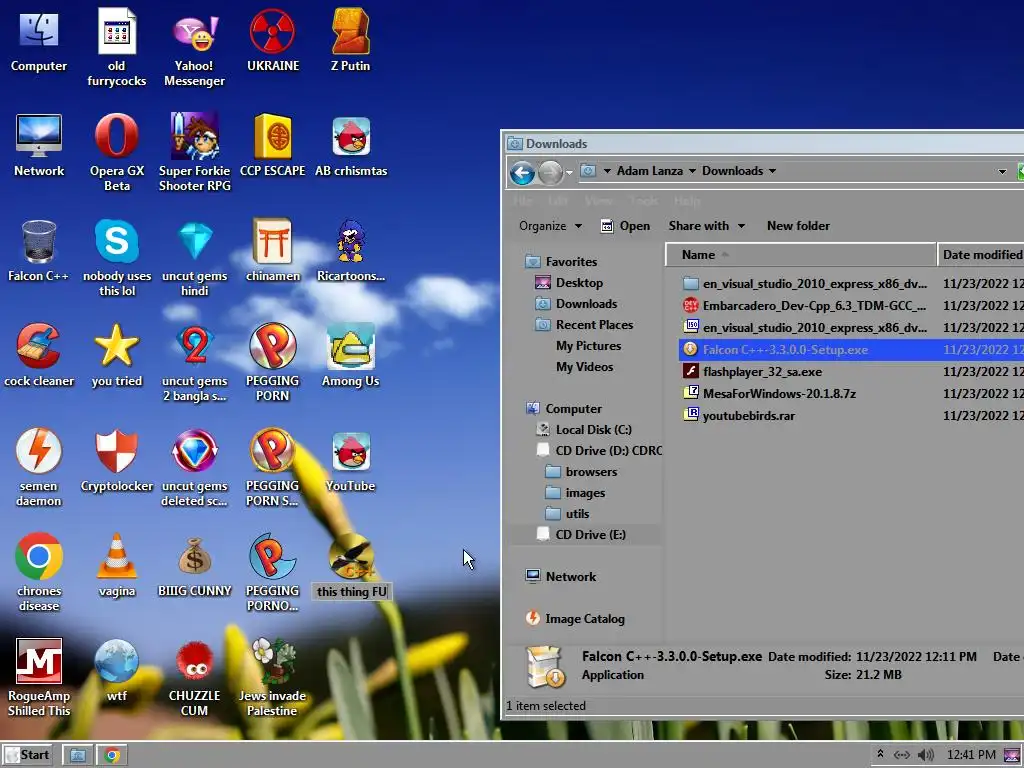Image resolution: width=1024 pixels, height=768 pixels.
Task: Select the RogueAmp Shilled This icon
Action: (39, 678)
